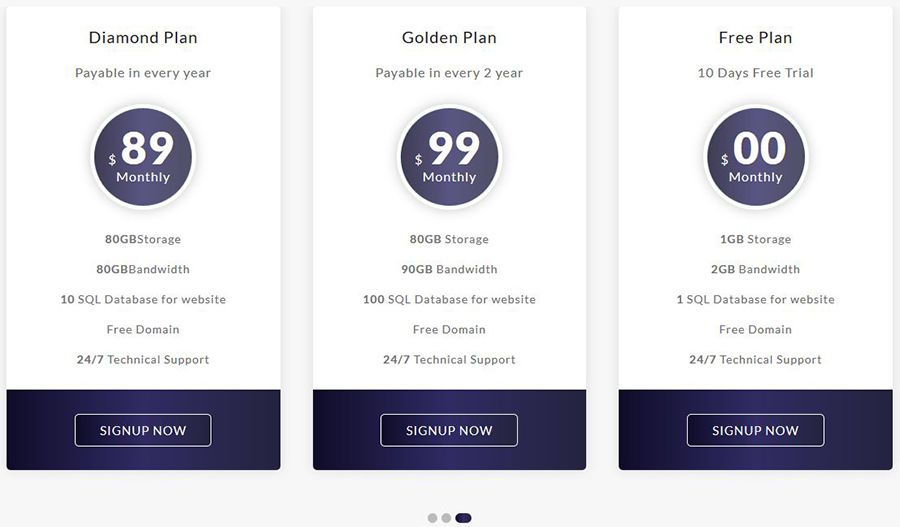This screenshot has height=527, width=900.
Task: Click the 1GB Storage feature line
Action: [755, 239]
